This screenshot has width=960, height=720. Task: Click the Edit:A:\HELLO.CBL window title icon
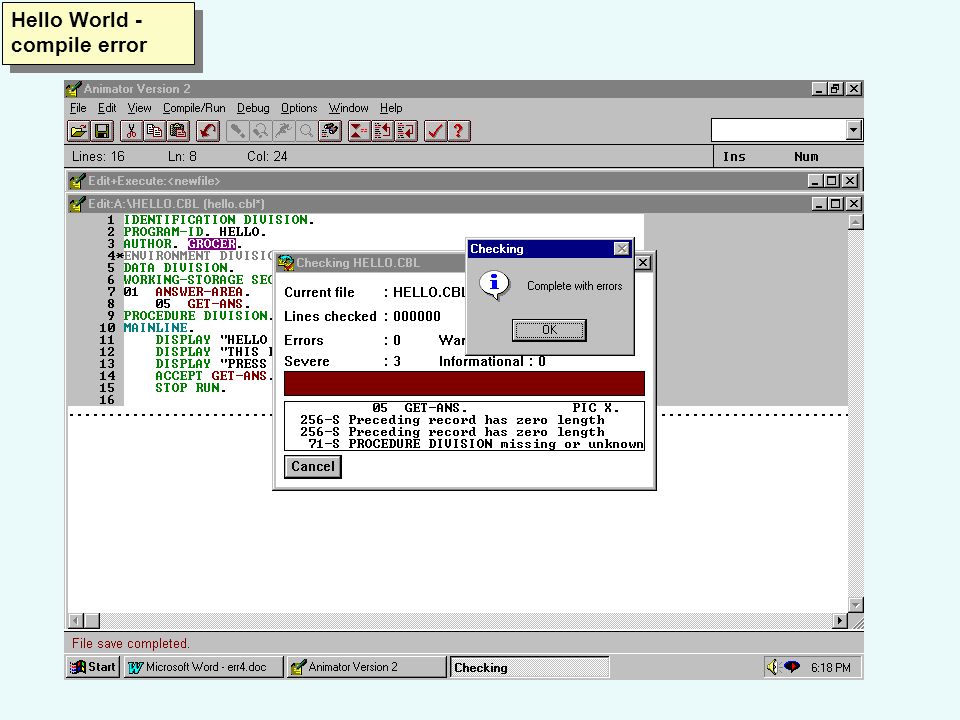pos(77,204)
